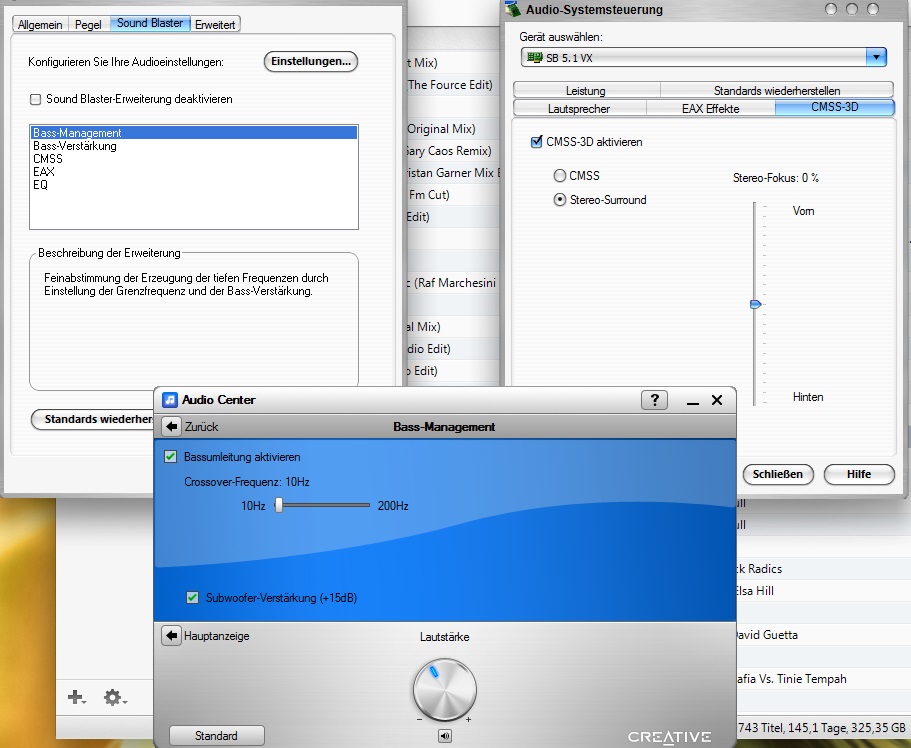Click the Lautstärke volume knob
The height and width of the screenshot is (748, 911).
444,690
